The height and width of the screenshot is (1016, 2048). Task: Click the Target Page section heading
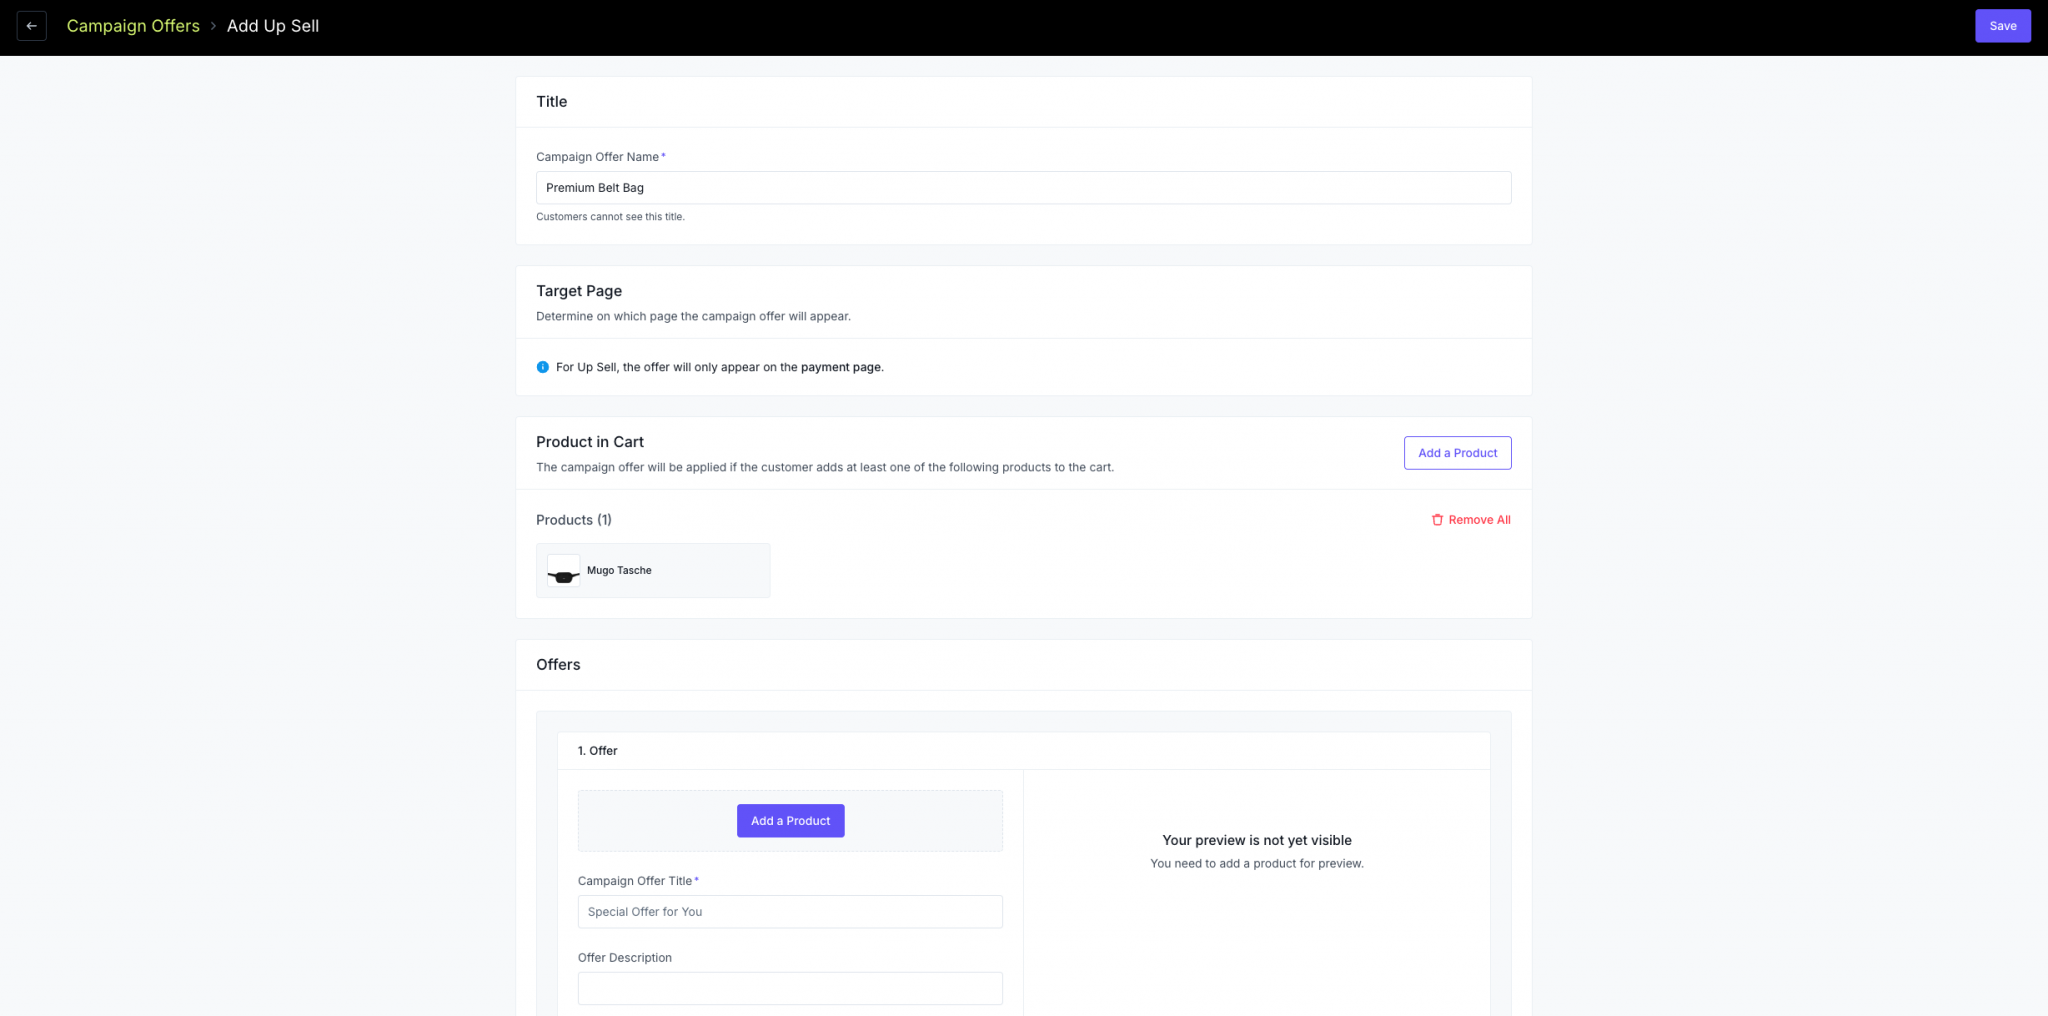(578, 290)
